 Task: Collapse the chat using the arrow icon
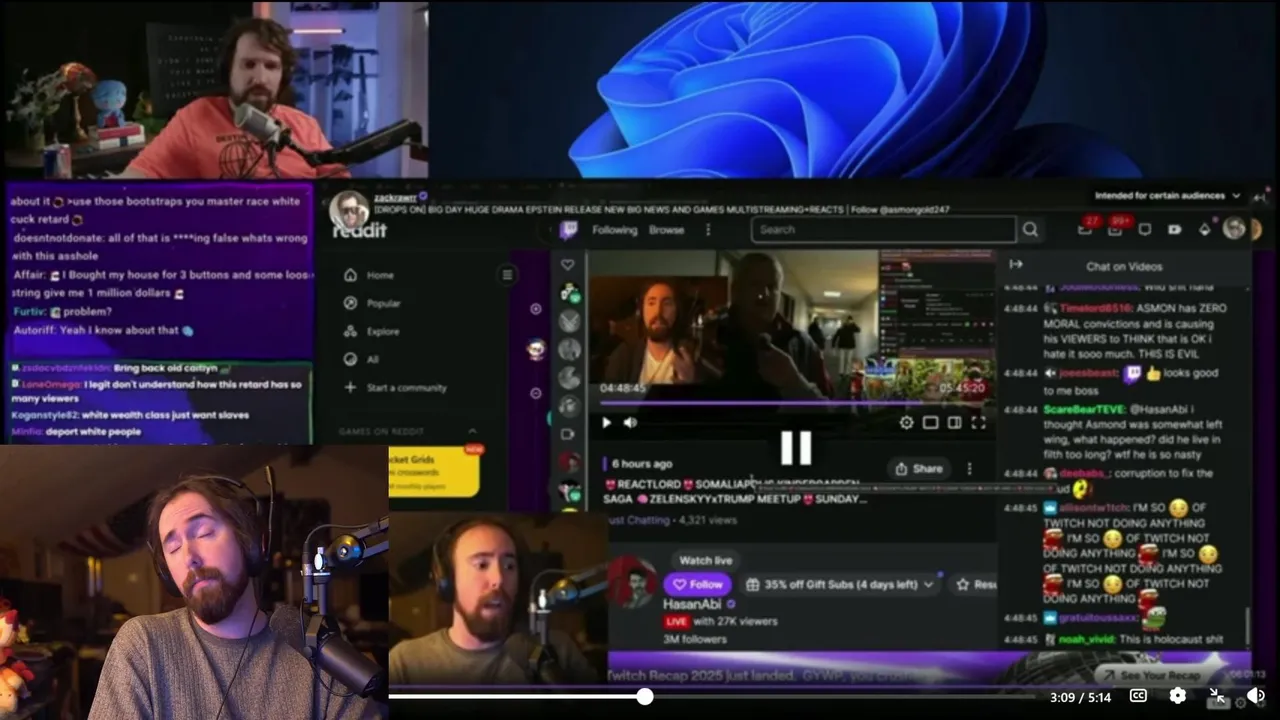point(1016,265)
